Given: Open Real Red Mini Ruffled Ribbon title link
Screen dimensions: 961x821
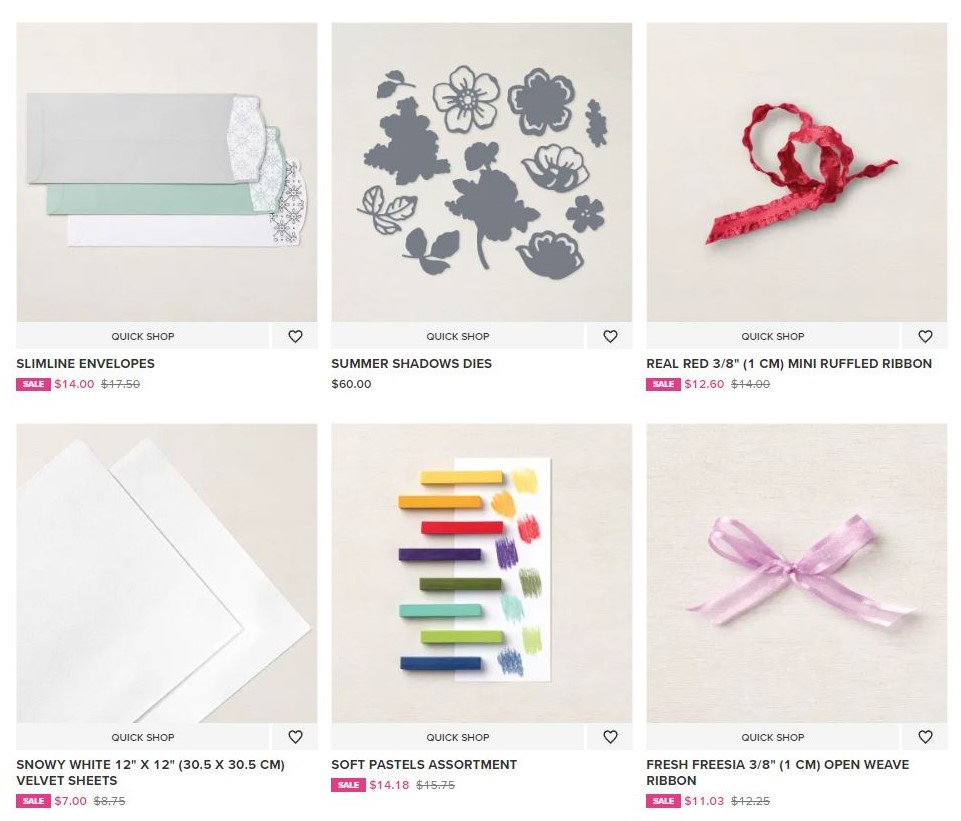Looking at the screenshot, I should [789, 363].
